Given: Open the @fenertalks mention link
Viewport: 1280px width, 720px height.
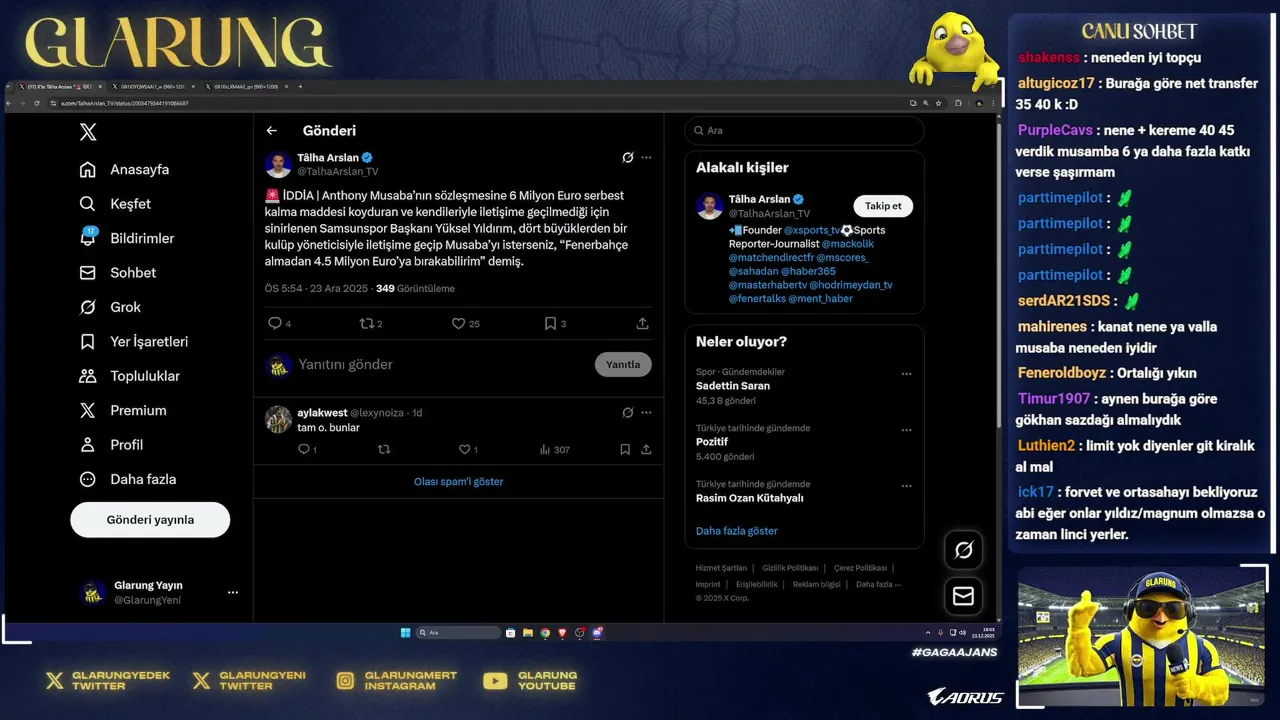Looking at the screenshot, I should point(756,299).
